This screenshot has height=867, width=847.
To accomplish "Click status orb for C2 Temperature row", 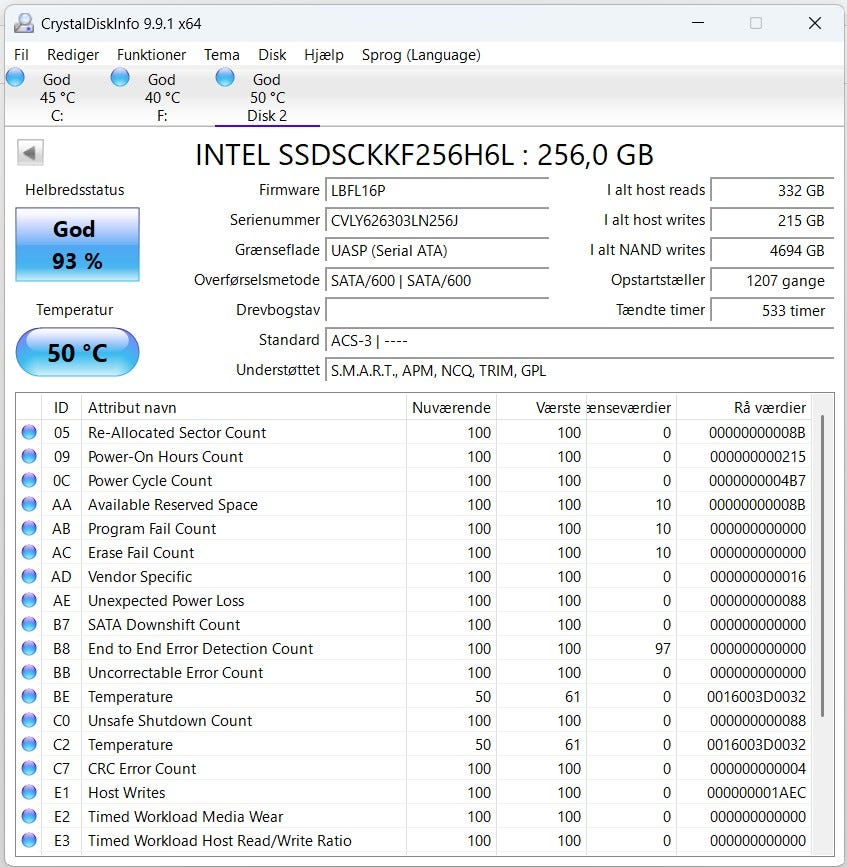I will click(x=29, y=744).
